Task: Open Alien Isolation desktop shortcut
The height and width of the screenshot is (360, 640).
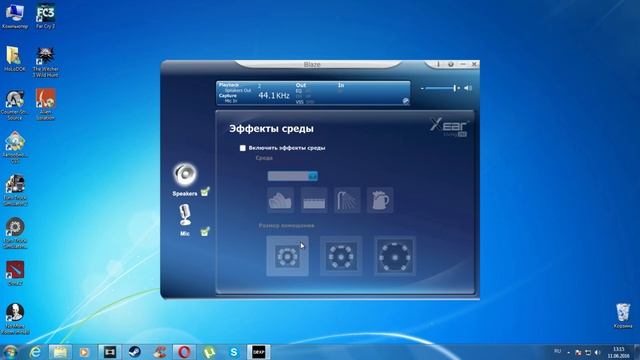Action: 45,104
